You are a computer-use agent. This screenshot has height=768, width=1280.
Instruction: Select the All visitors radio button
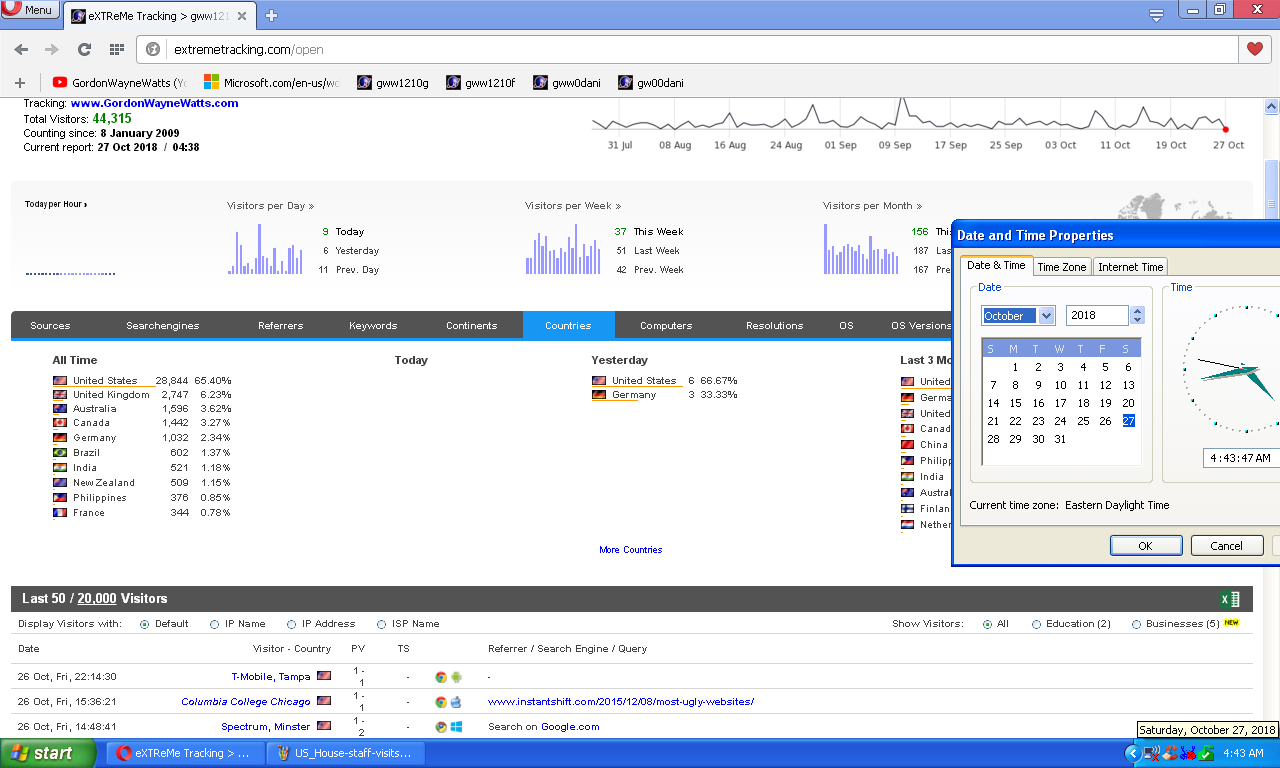(988, 624)
